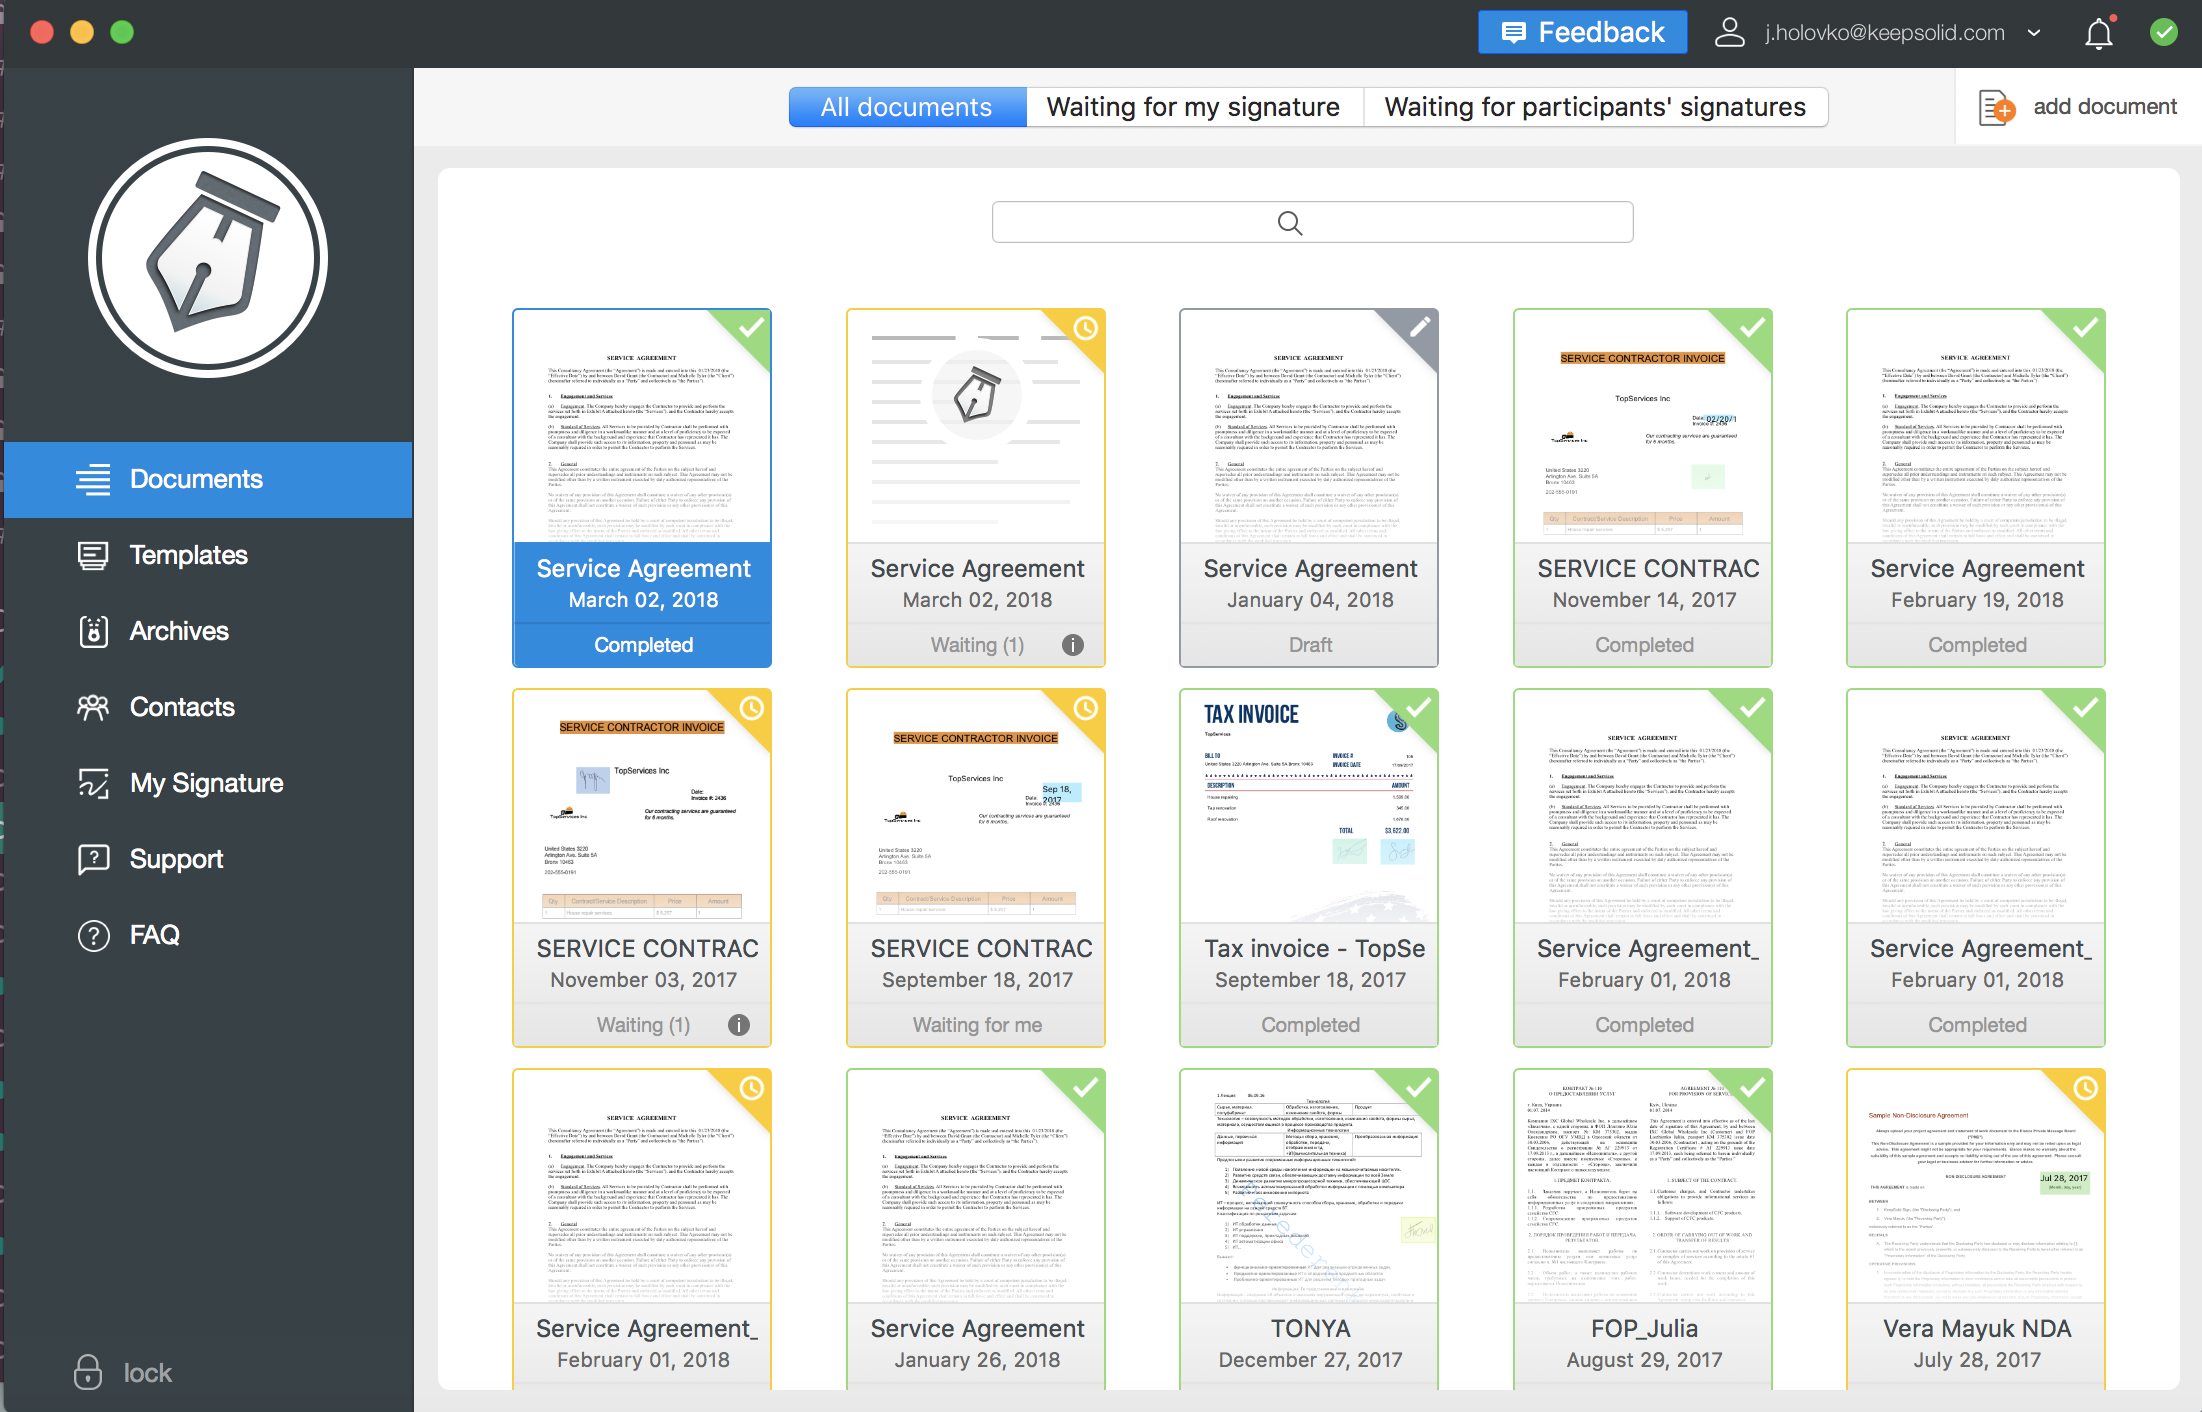Open the Contacts sidebar item
Viewport: 2202px width, 1412px height.
[182, 707]
